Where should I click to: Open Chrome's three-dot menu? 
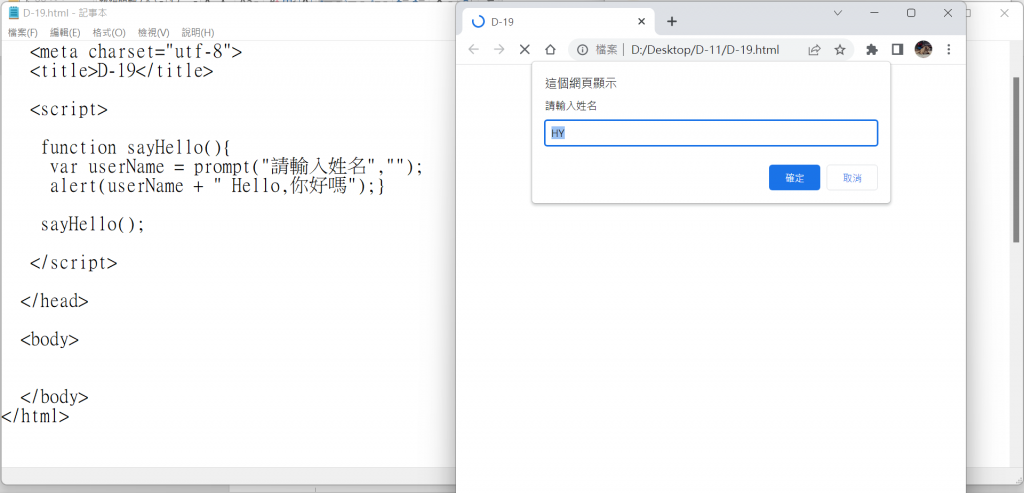949,50
